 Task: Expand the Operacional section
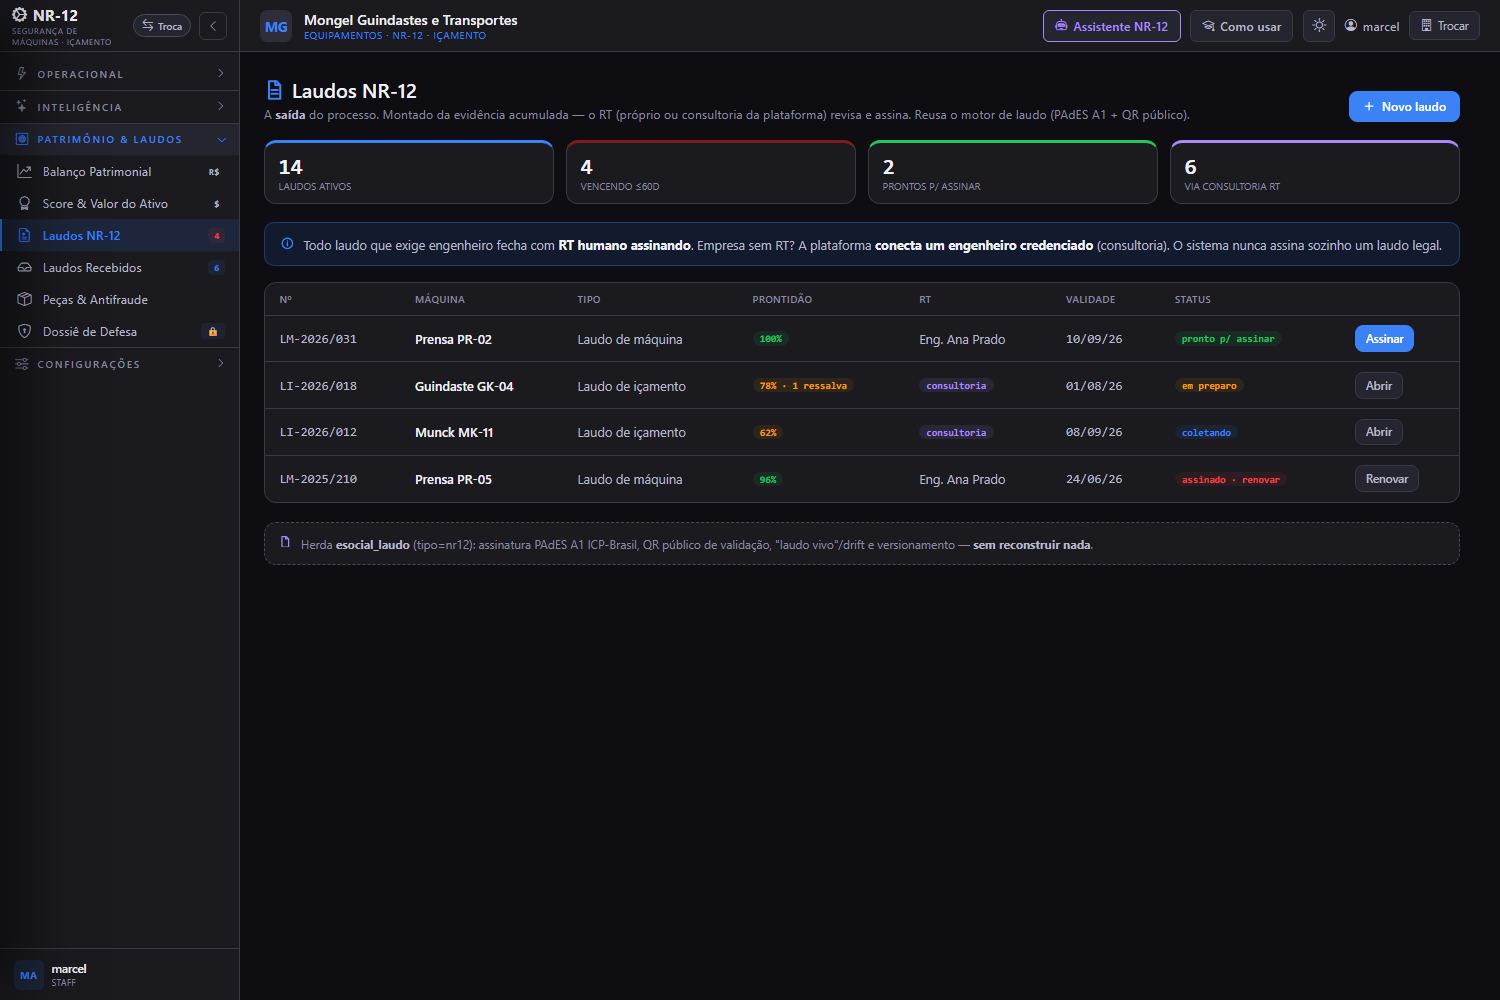tap(119, 74)
